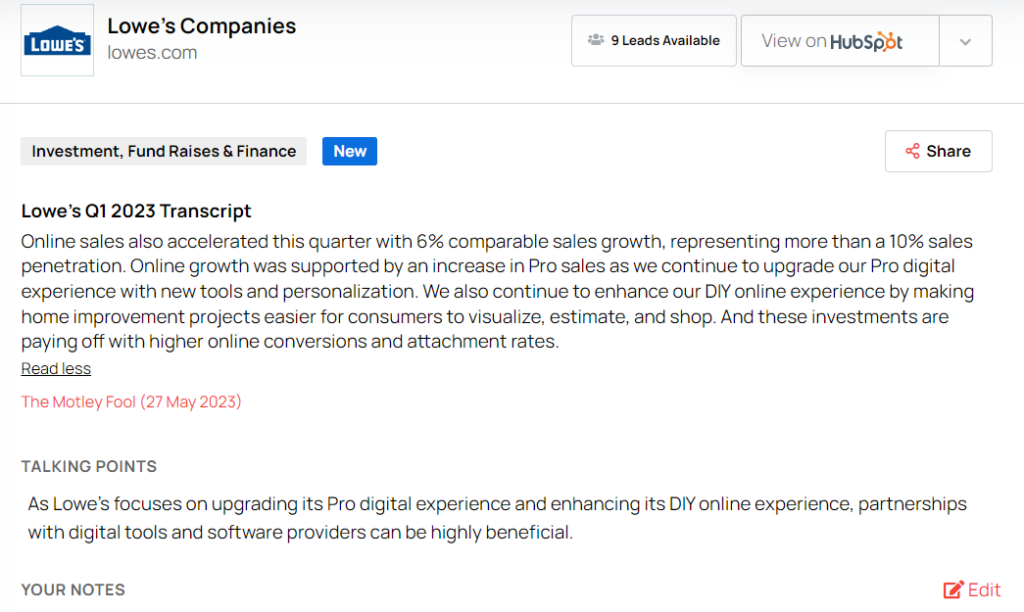Click the Share button label
Image resolution: width=1024 pixels, height=612 pixels.
[948, 151]
